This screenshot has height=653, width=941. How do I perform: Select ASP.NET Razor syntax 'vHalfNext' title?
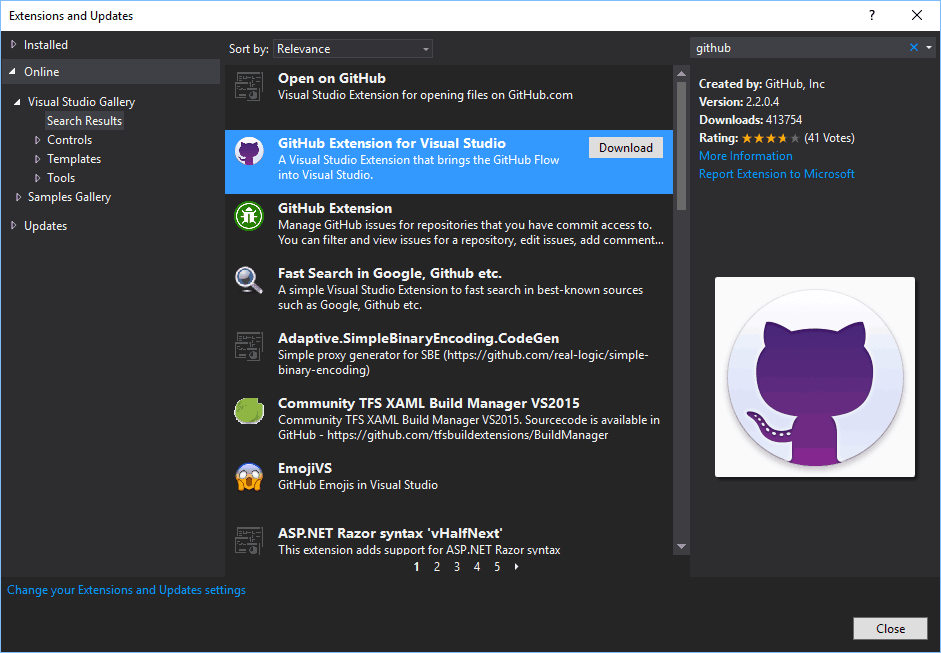click(x=390, y=533)
